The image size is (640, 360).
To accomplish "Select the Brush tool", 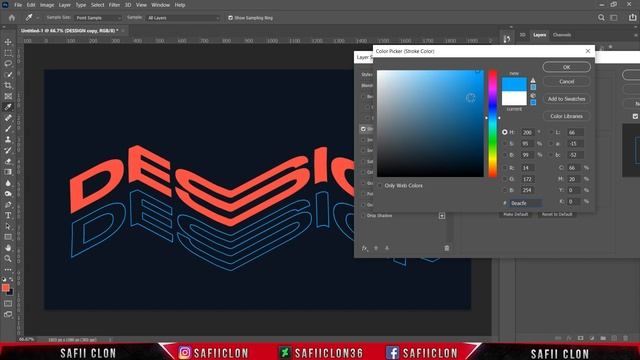I will coord(8,129).
